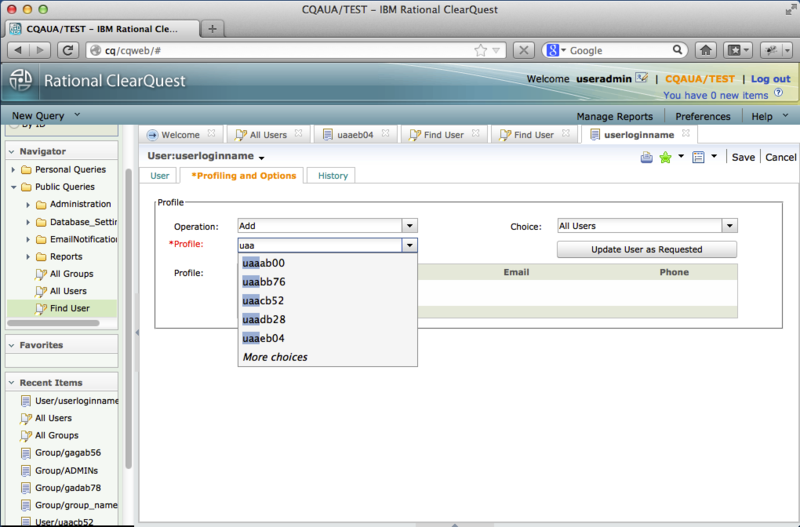800x527 pixels.
Task: Click the Save button
Action: point(743,158)
